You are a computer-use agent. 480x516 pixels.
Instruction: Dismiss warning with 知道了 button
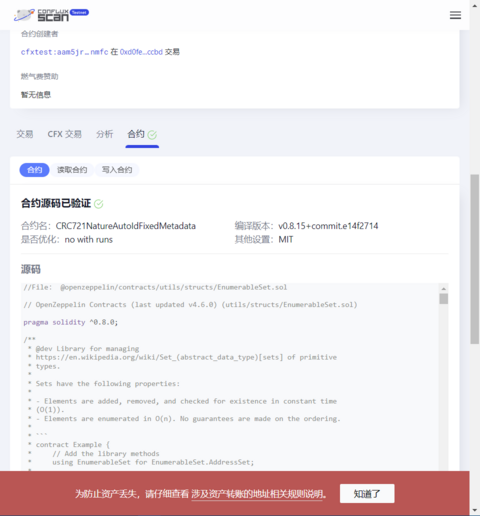(x=367, y=494)
